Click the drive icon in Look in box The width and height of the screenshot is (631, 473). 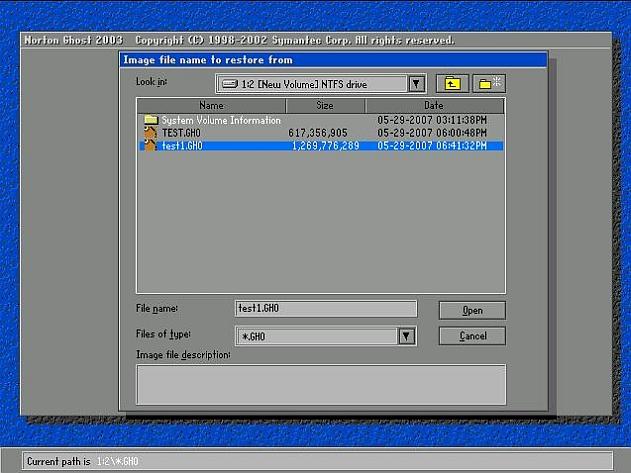click(230, 84)
